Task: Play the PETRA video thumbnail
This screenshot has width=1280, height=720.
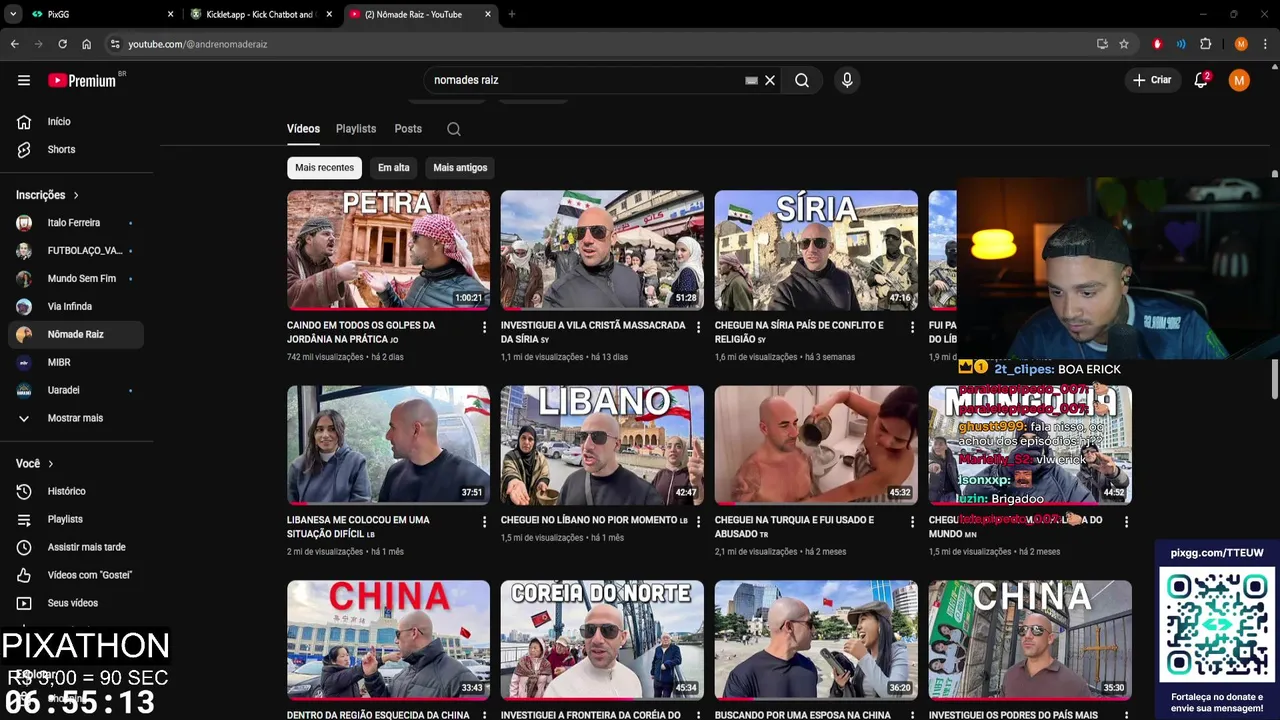Action: point(388,250)
